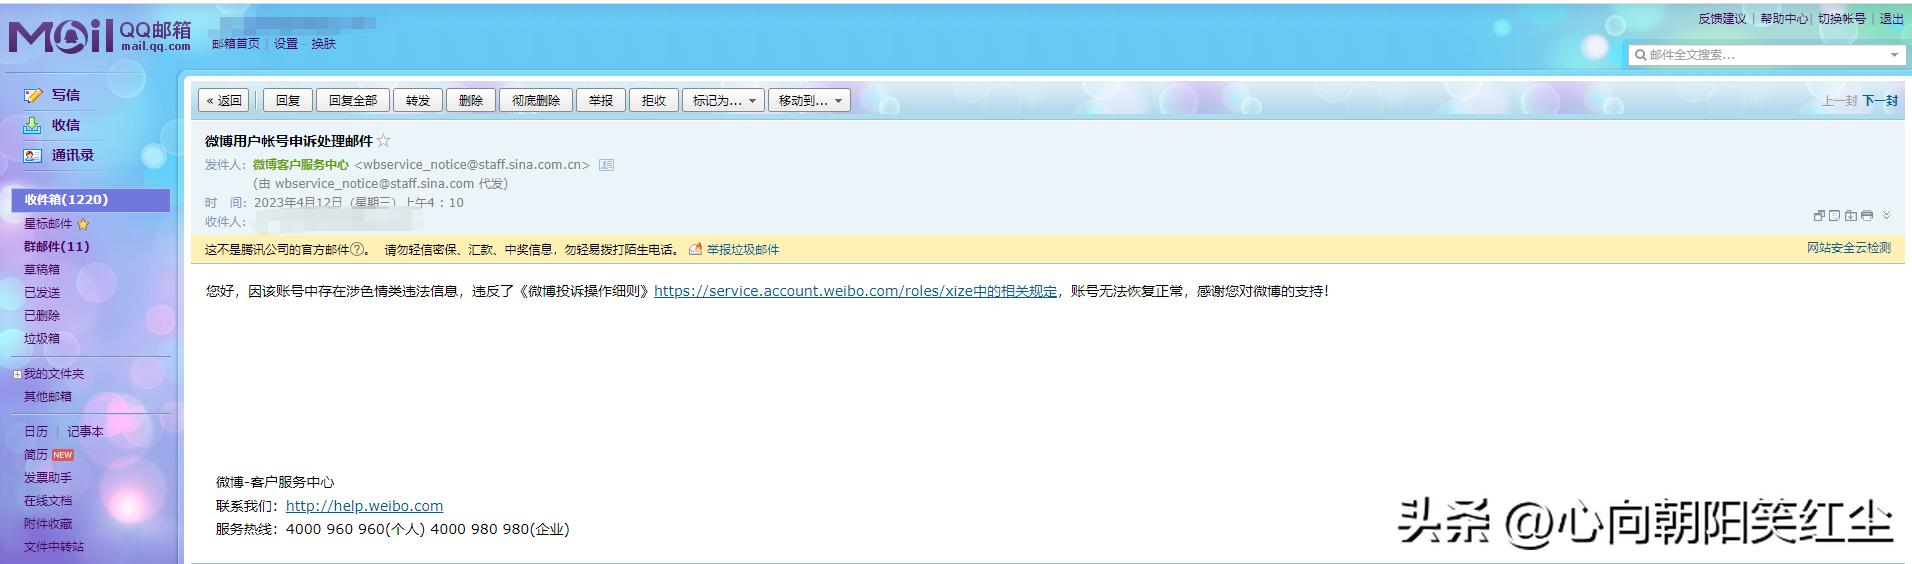This screenshot has width=1912, height=564.
Task: Select 已发送 sent folder
Action: pos(42,293)
